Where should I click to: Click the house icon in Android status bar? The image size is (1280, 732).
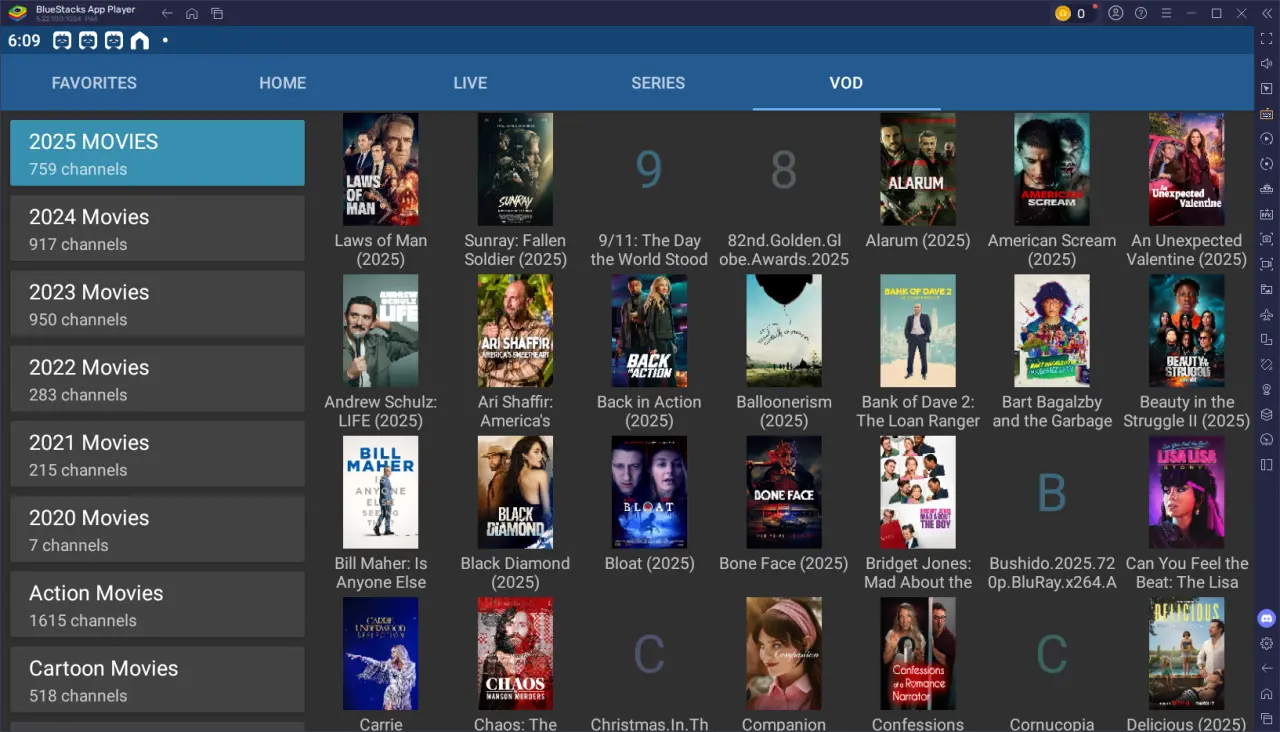pos(140,41)
